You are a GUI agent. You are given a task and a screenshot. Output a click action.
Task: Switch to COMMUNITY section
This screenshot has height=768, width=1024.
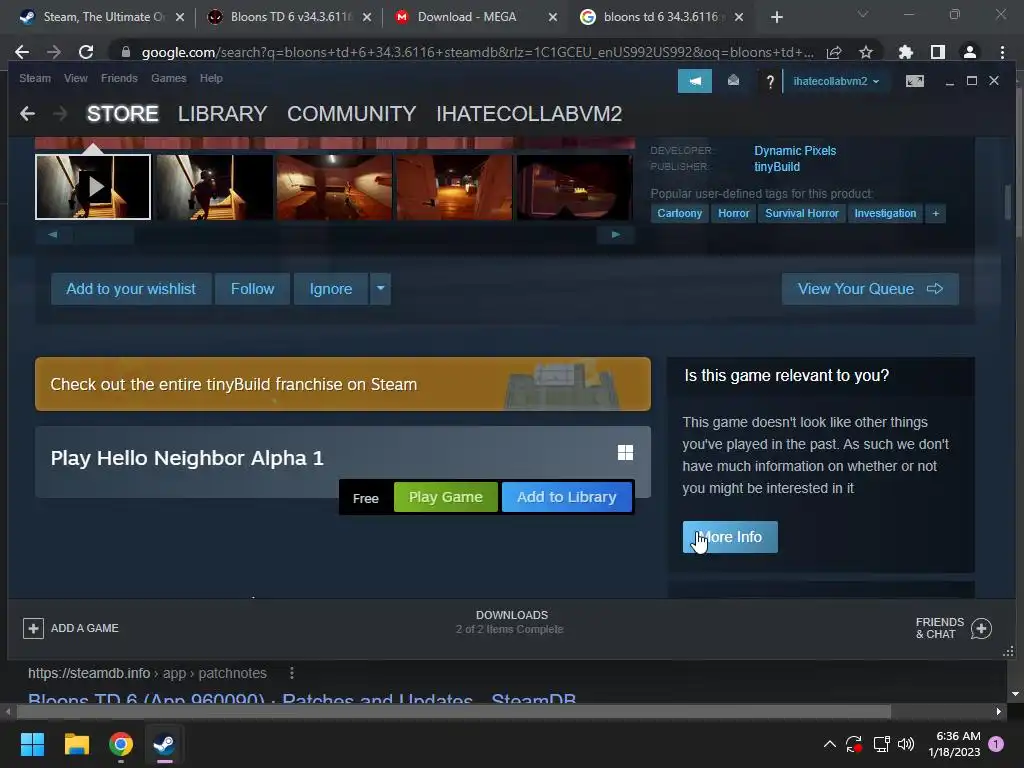tap(351, 114)
